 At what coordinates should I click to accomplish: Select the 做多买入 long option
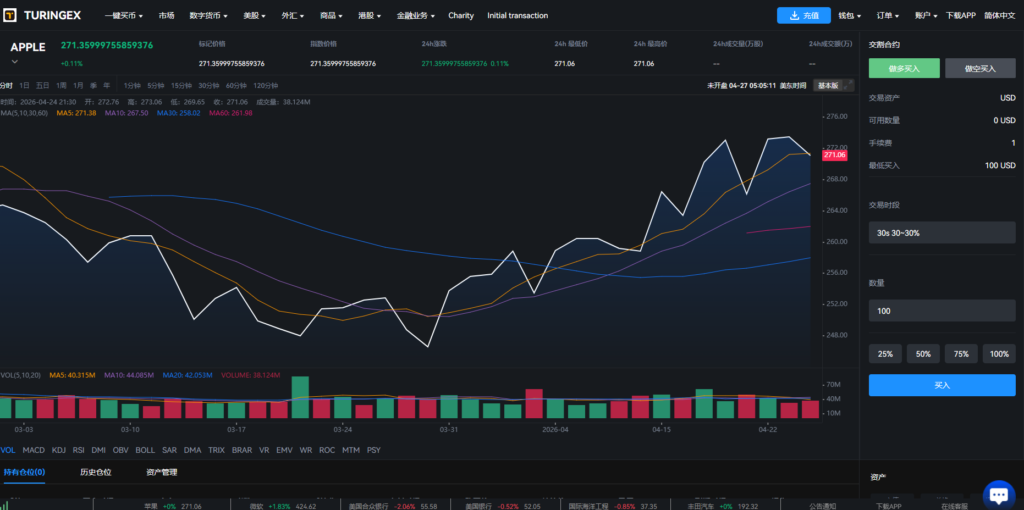(903, 68)
